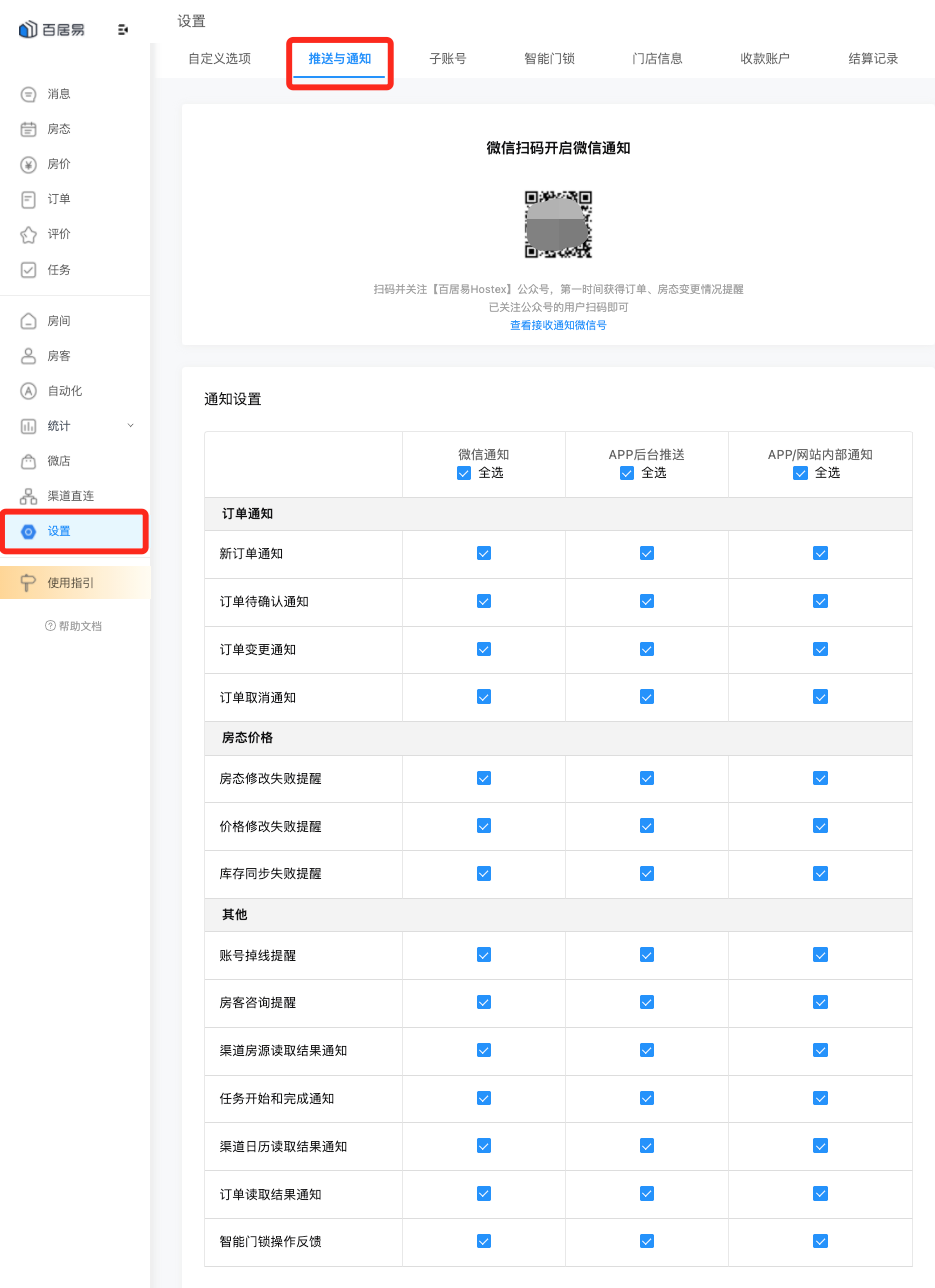This screenshot has width=935, height=1288.
Task: Uncheck 微信通知 for 订单读取结果通知
Action: click(484, 1194)
